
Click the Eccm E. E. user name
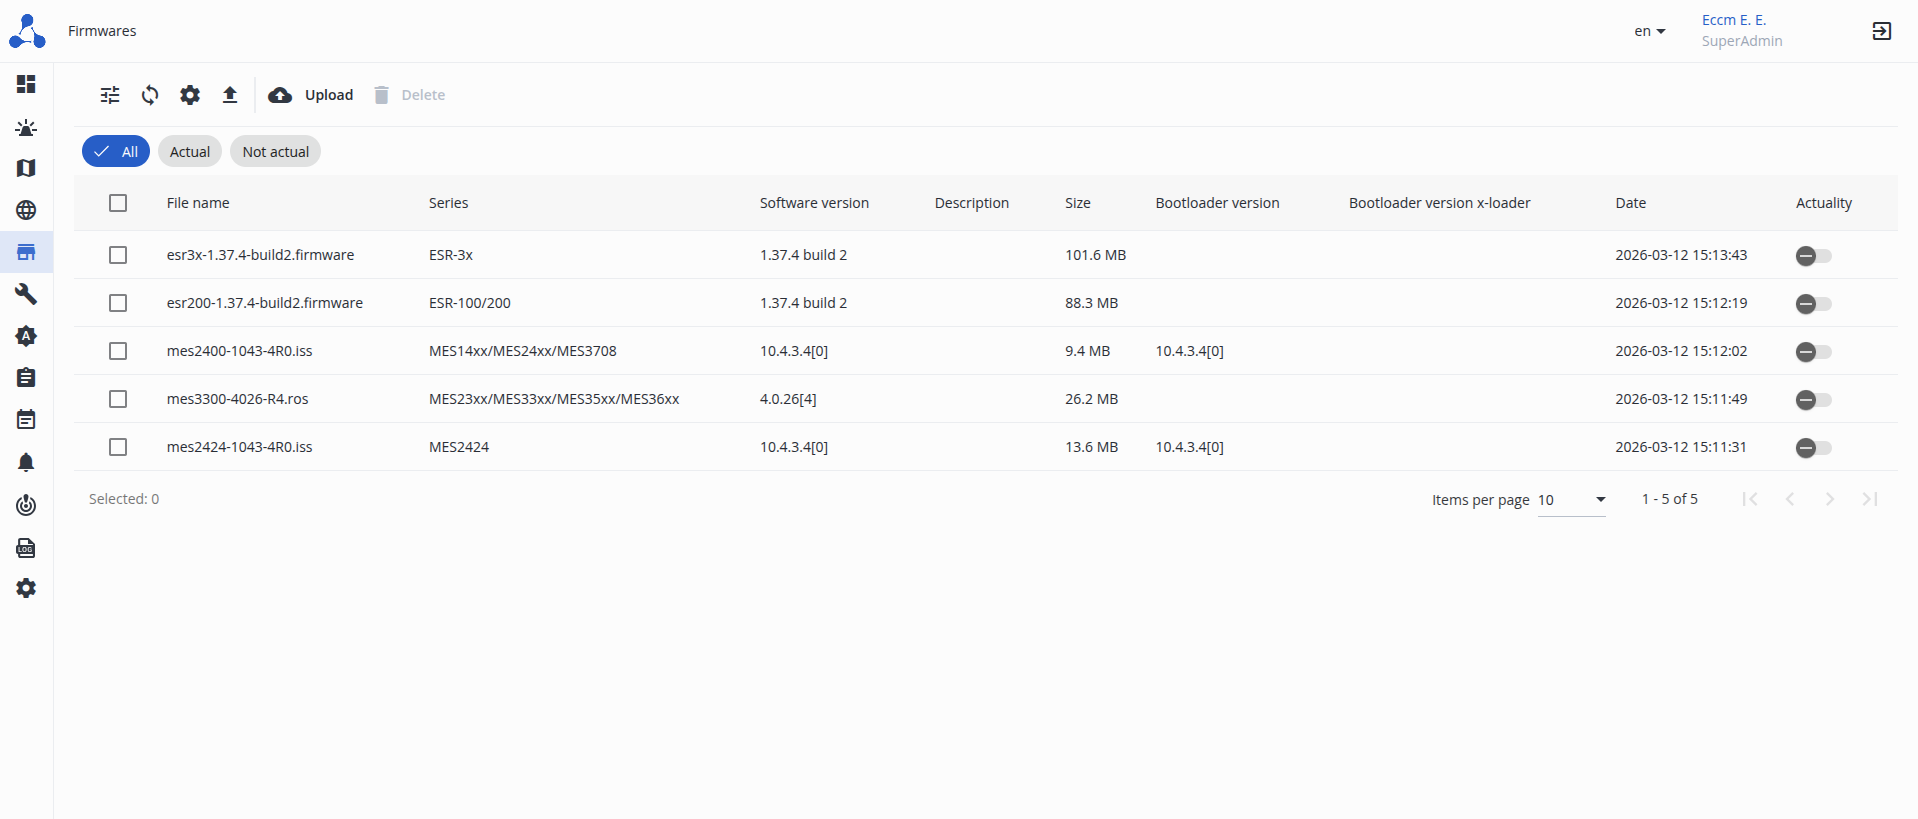tap(1733, 20)
